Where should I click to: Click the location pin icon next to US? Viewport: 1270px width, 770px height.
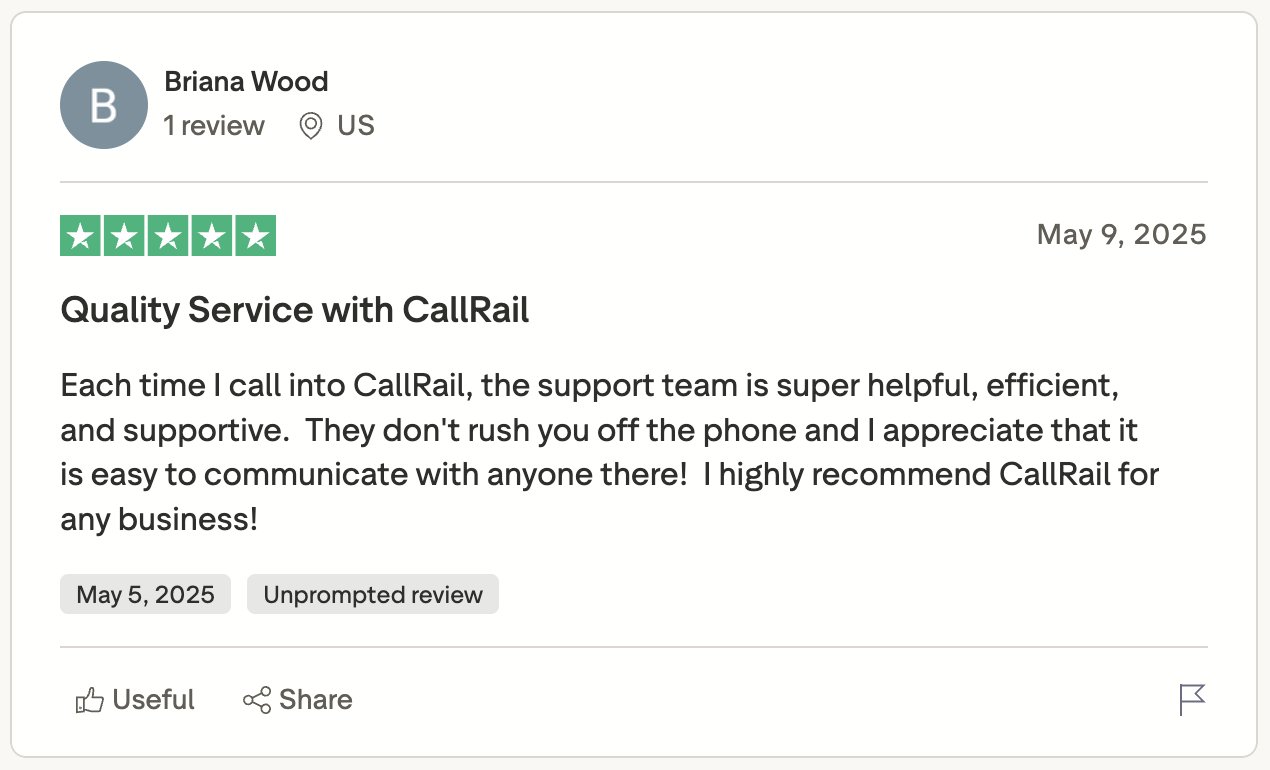[310, 126]
